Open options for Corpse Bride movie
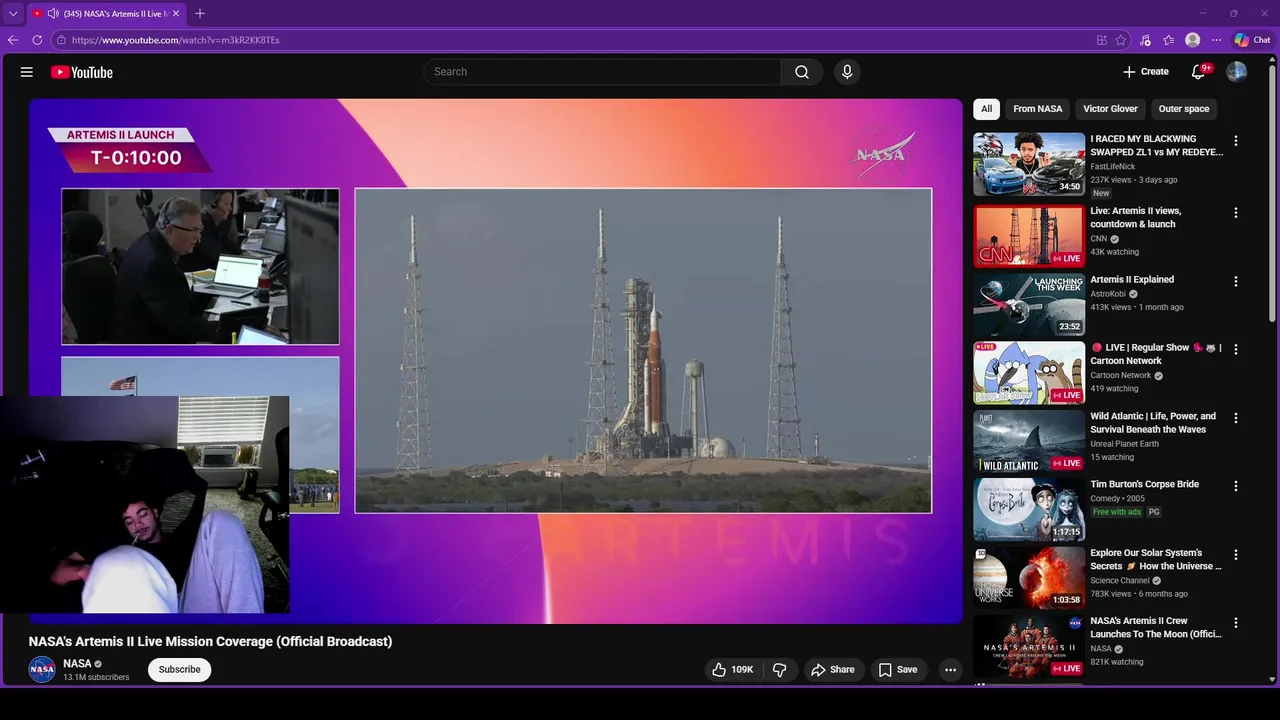Image resolution: width=1280 pixels, height=720 pixels. pos(1236,486)
